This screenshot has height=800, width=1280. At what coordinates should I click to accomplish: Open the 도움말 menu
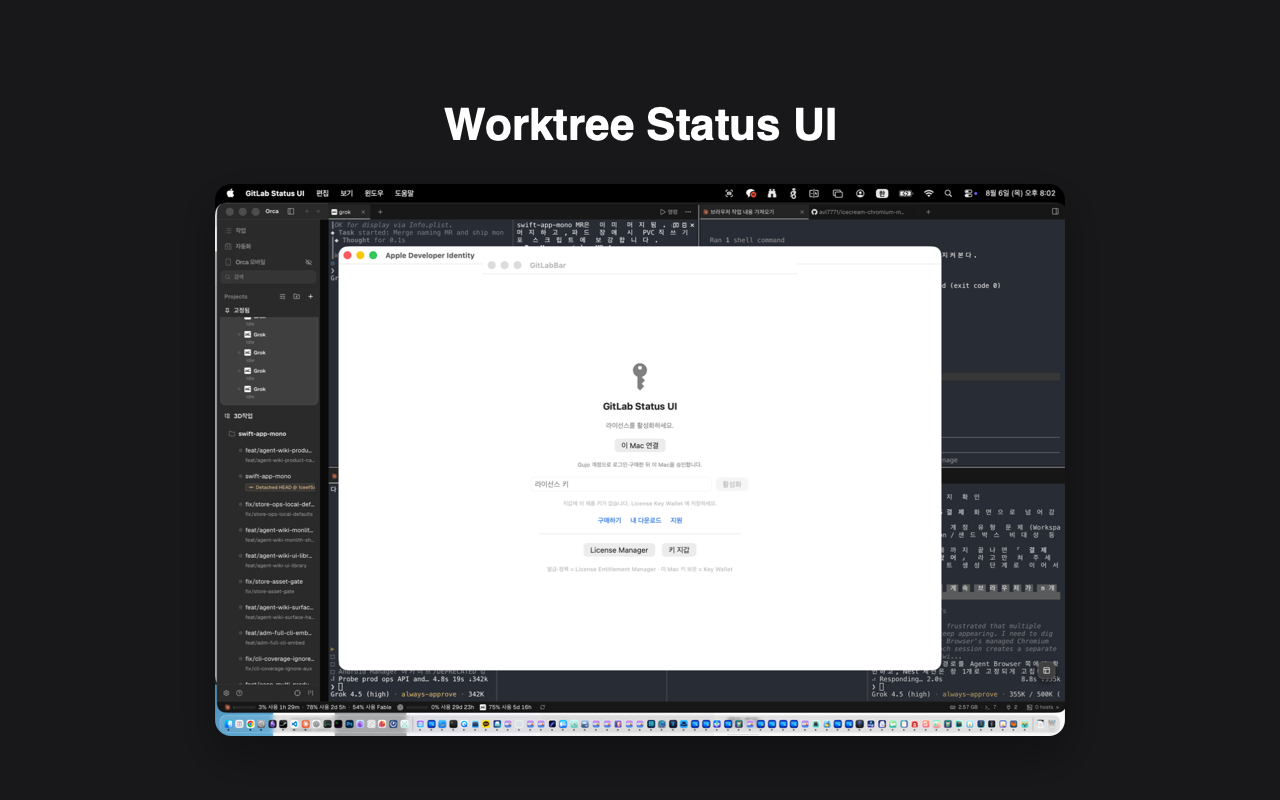(x=404, y=193)
